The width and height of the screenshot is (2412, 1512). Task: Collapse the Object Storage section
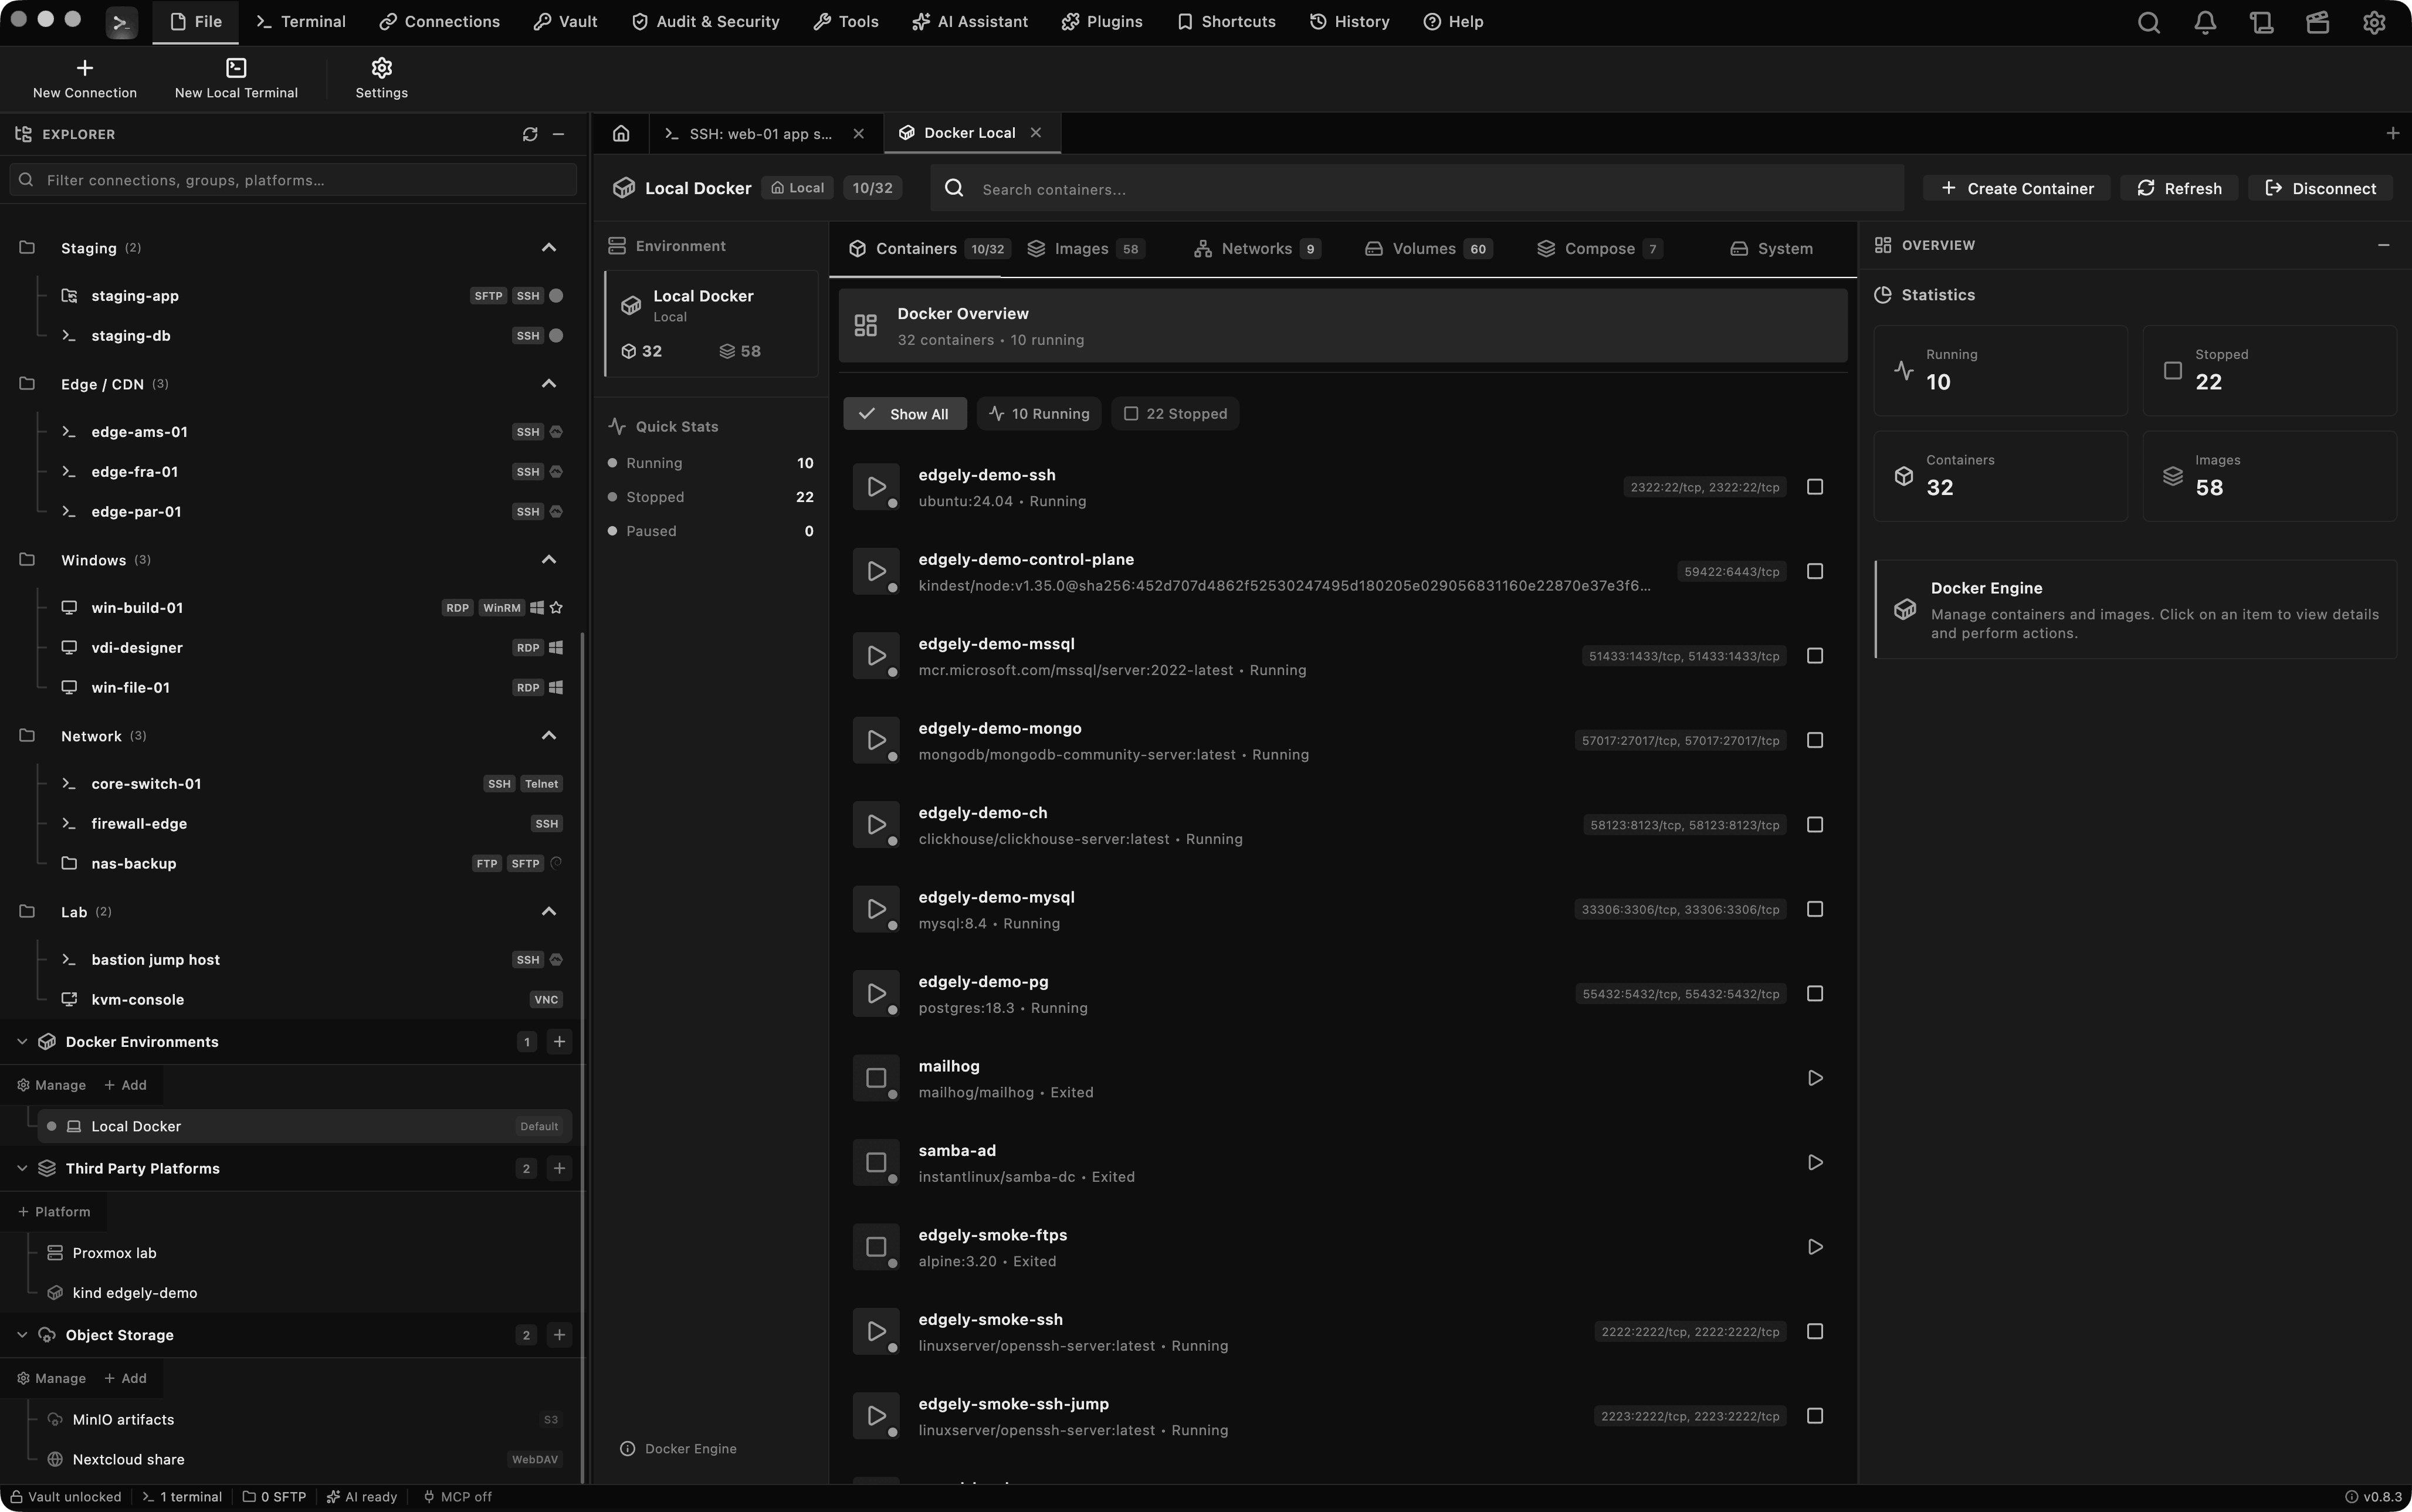coord(22,1335)
